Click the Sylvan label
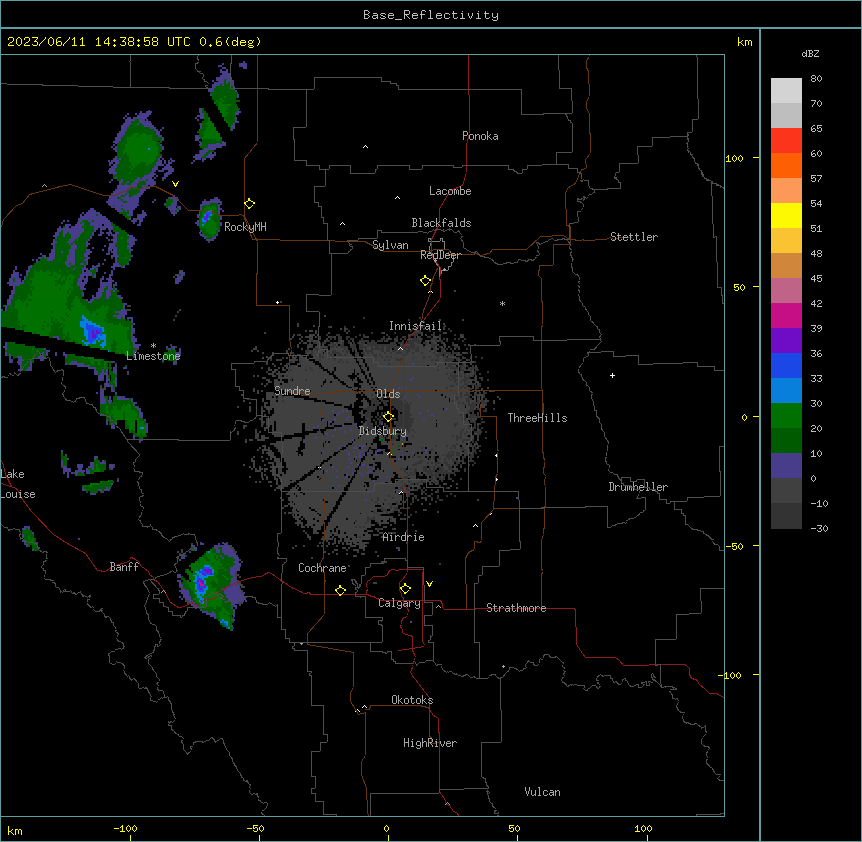862x842 pixels. pyautogui.click(x=390, y=245)
